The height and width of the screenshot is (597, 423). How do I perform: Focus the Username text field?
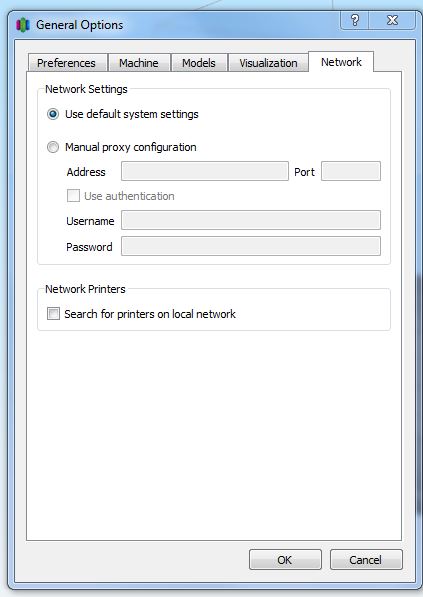[x=251, y=220]
